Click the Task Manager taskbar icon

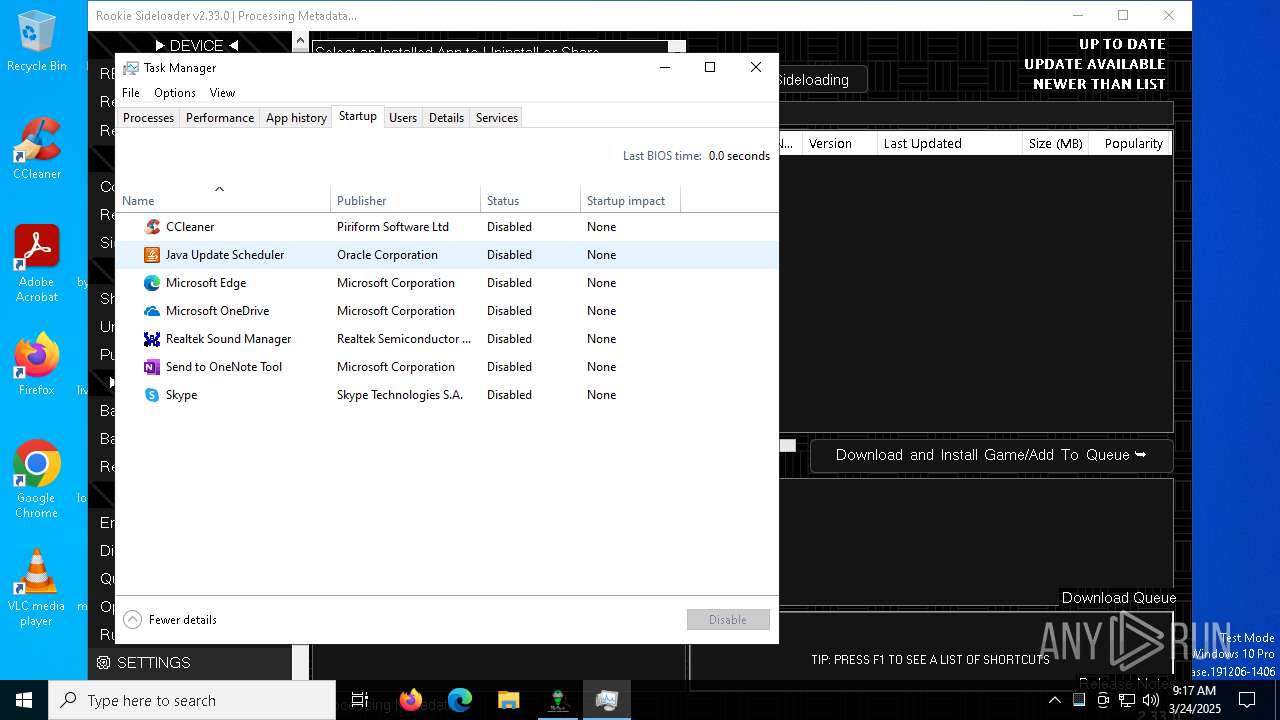click(x=607, y=700)
